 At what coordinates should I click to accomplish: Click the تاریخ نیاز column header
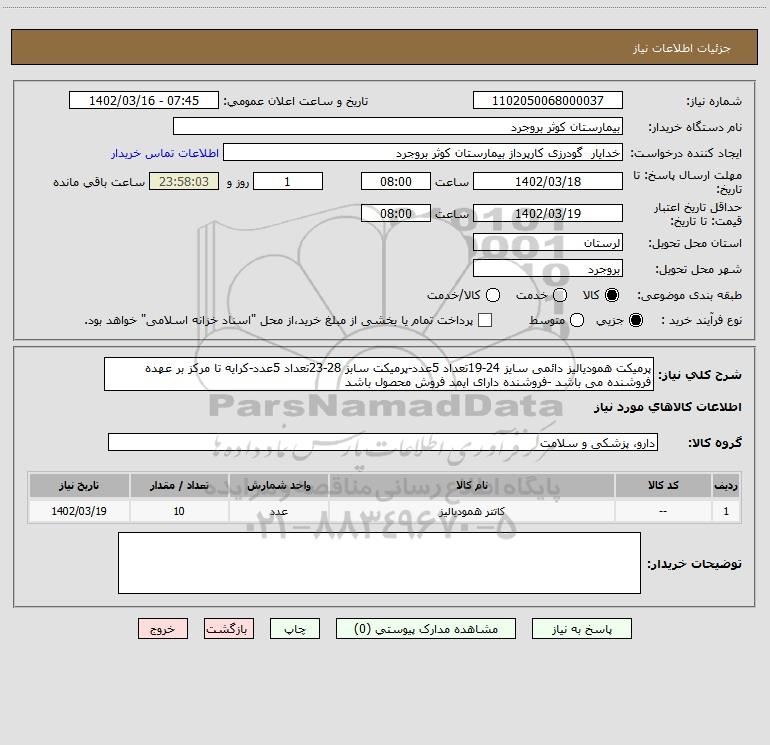click(x=79, y=485)
